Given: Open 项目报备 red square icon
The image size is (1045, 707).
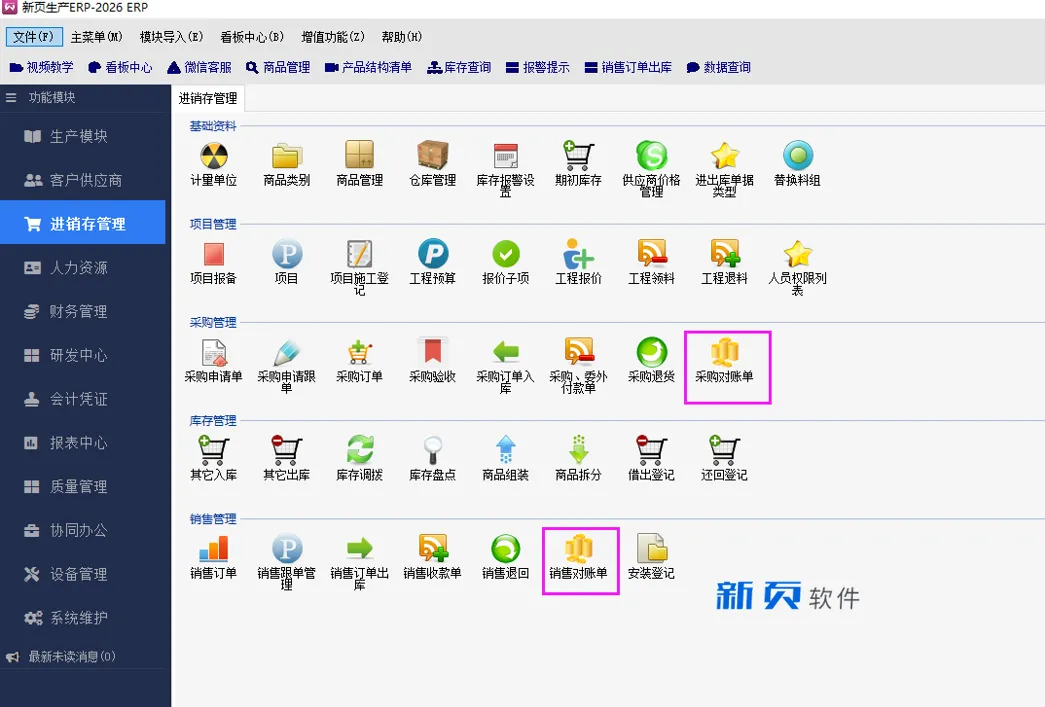Looking at the screenshot, I should (x=213, y=254).
